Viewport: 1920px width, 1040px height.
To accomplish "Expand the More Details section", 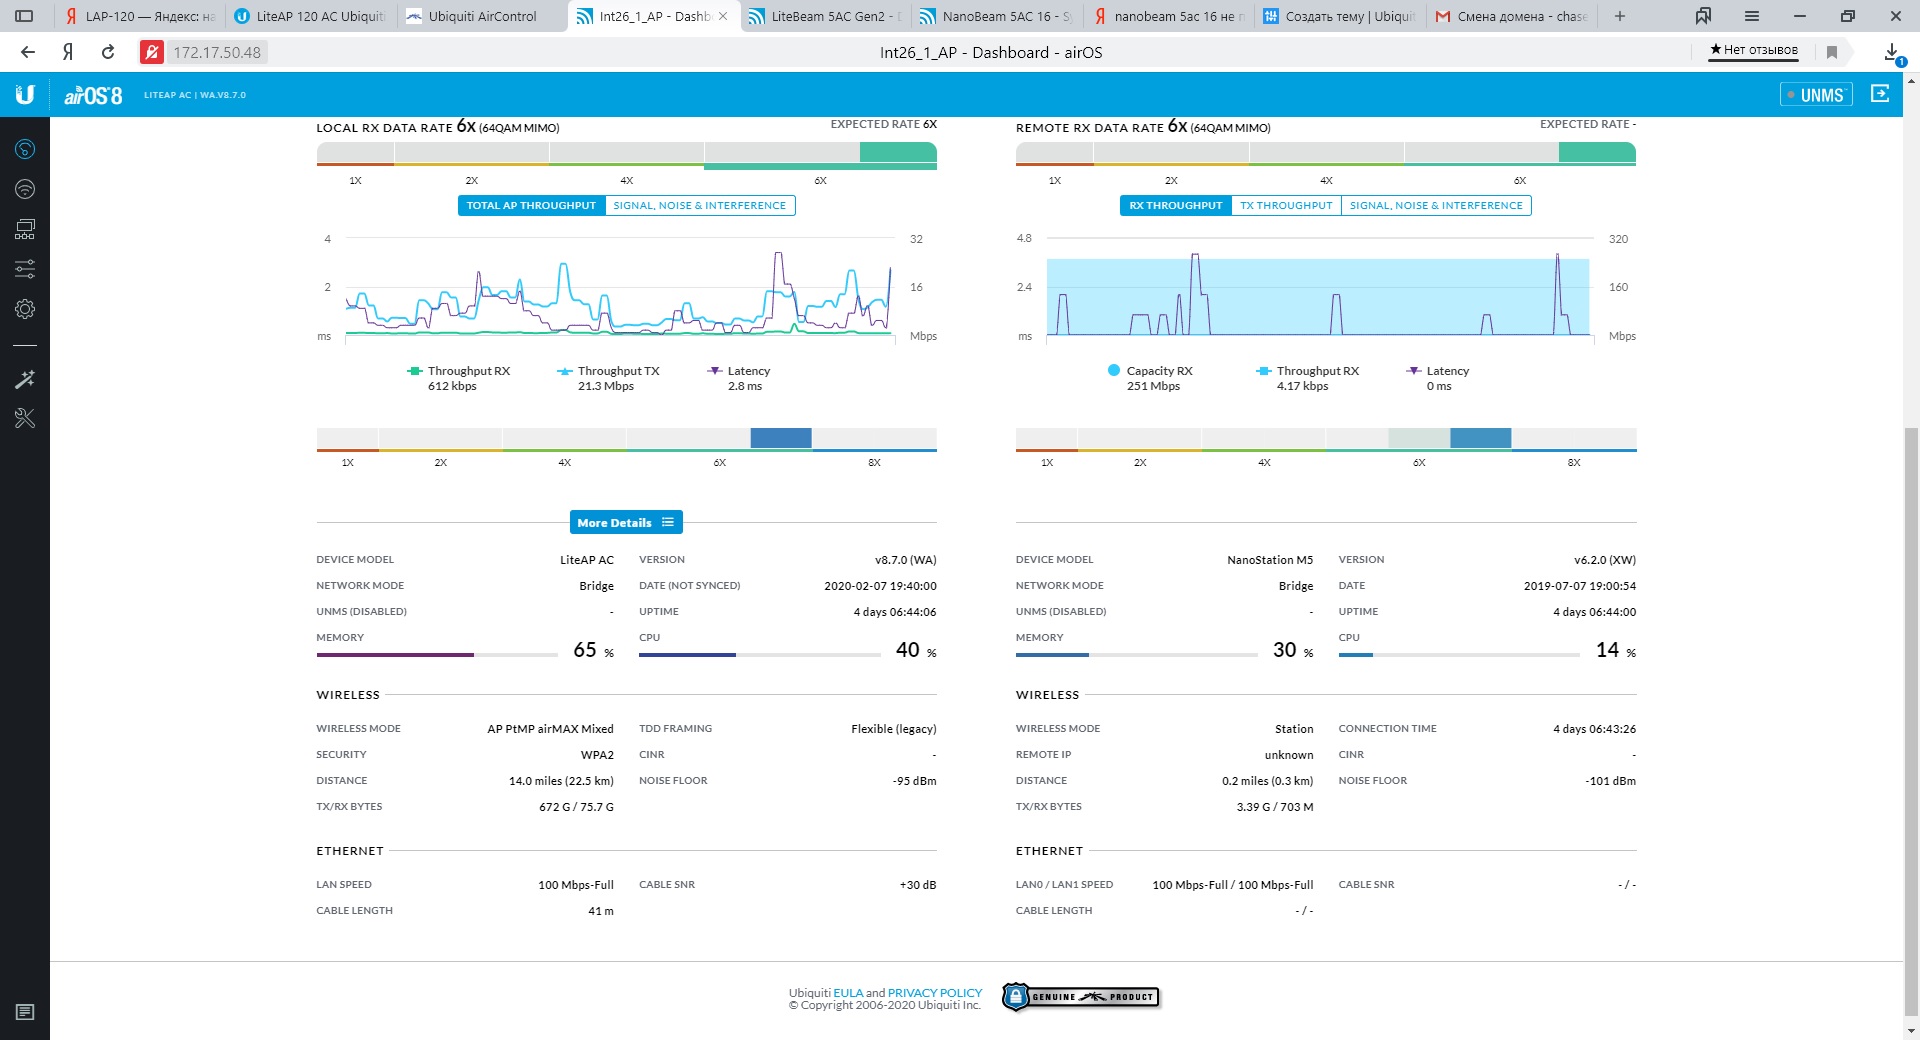I will (x=626, y=522).
